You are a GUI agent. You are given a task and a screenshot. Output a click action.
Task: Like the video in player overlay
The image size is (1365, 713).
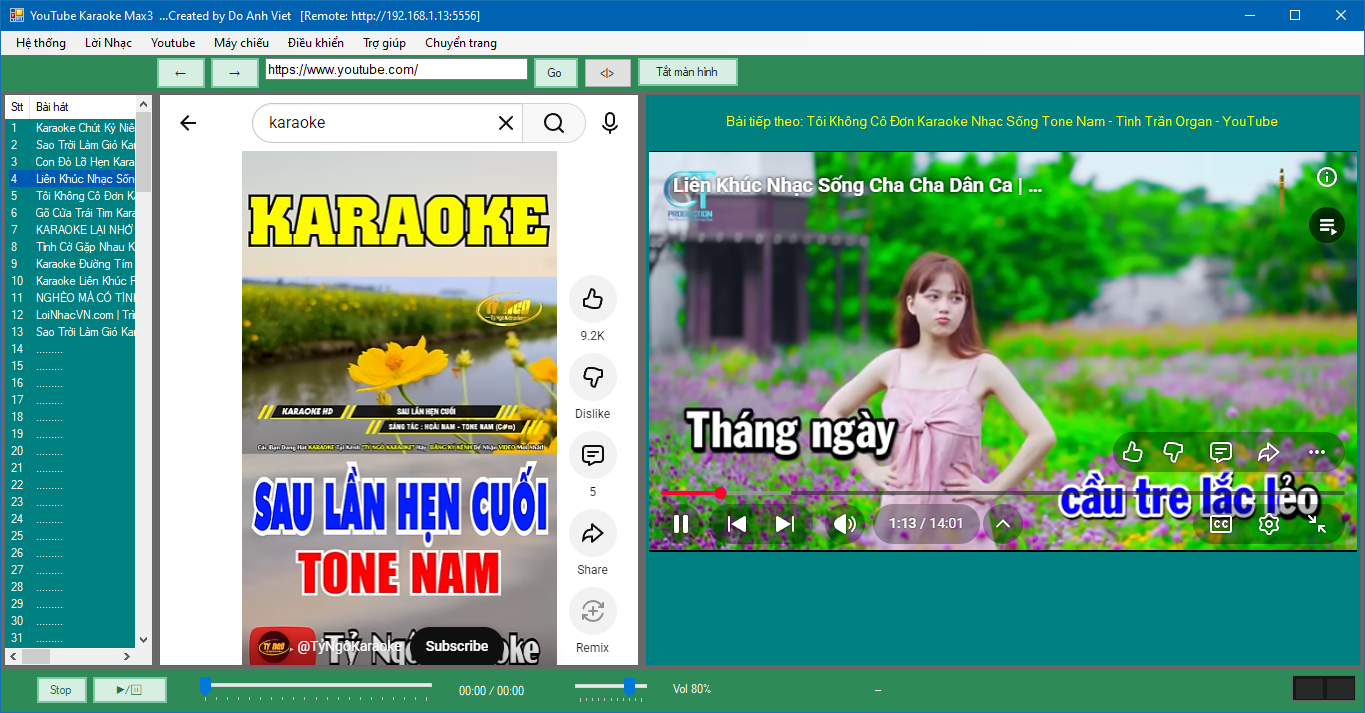point(1133,452)
